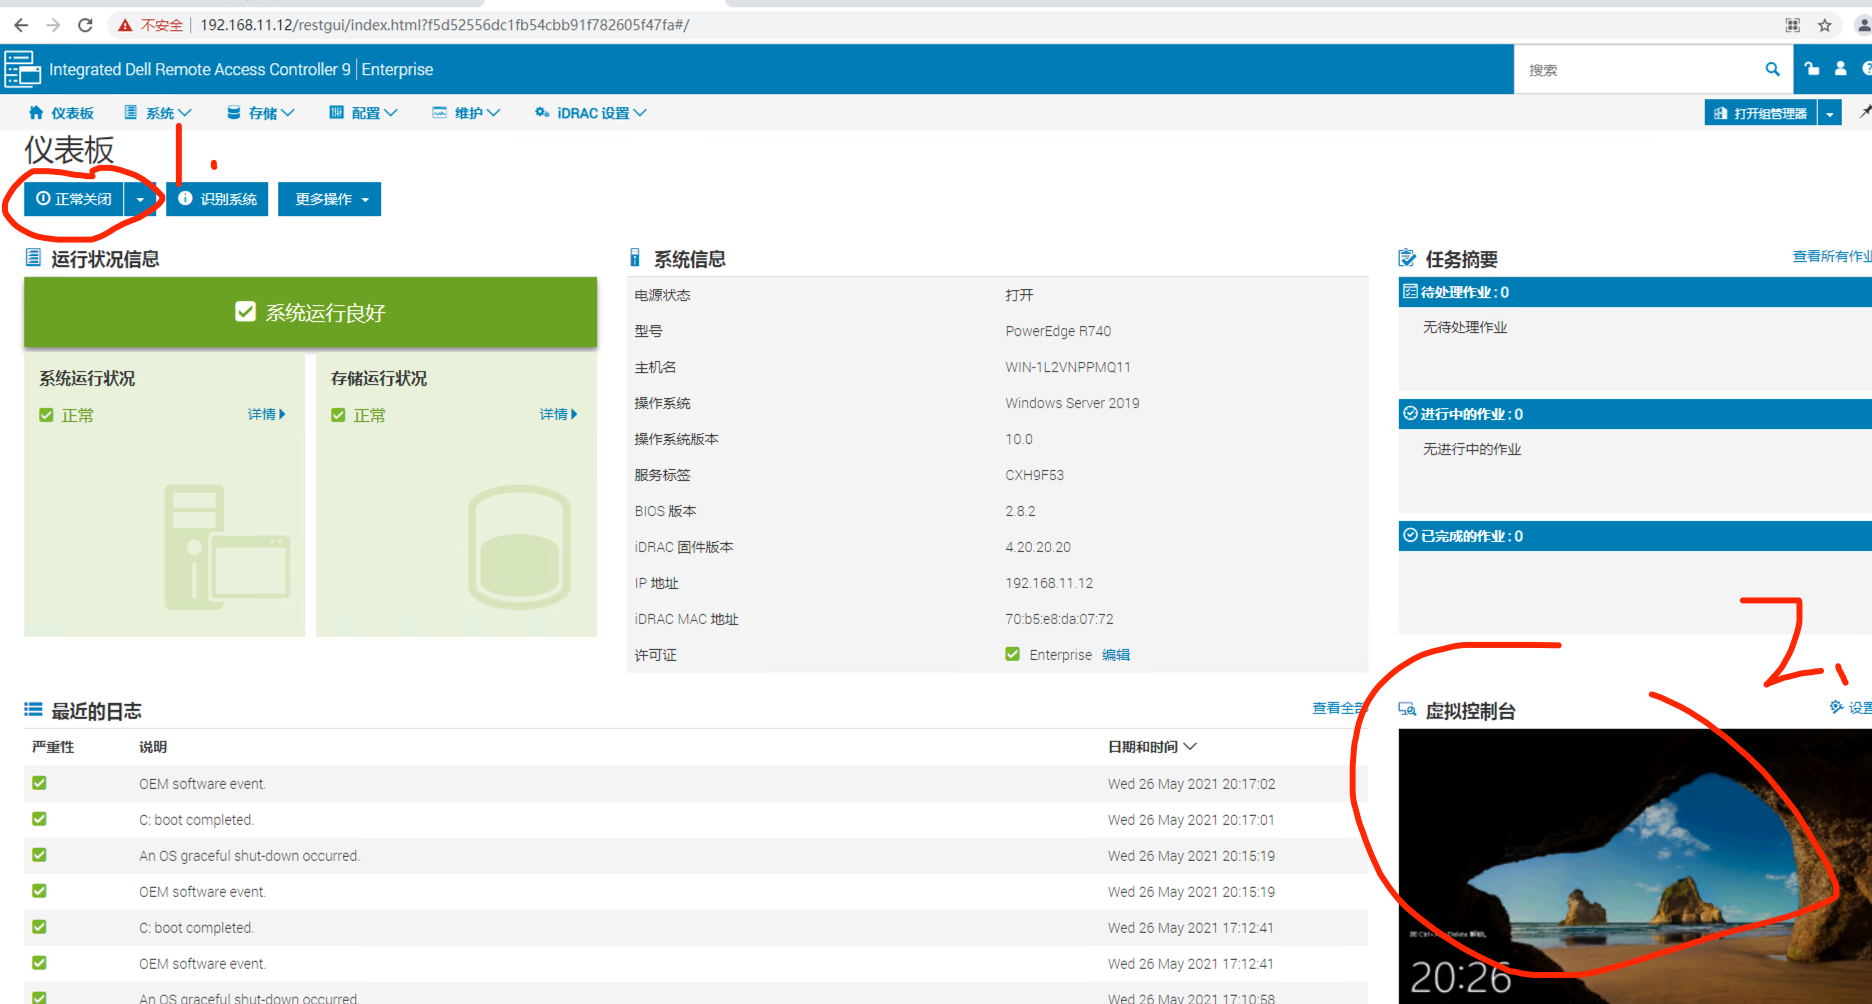Viewport: 1872px width, 1004px height.
Task: Click the system health 正常 check icon
Action: (x=46, y=415)
